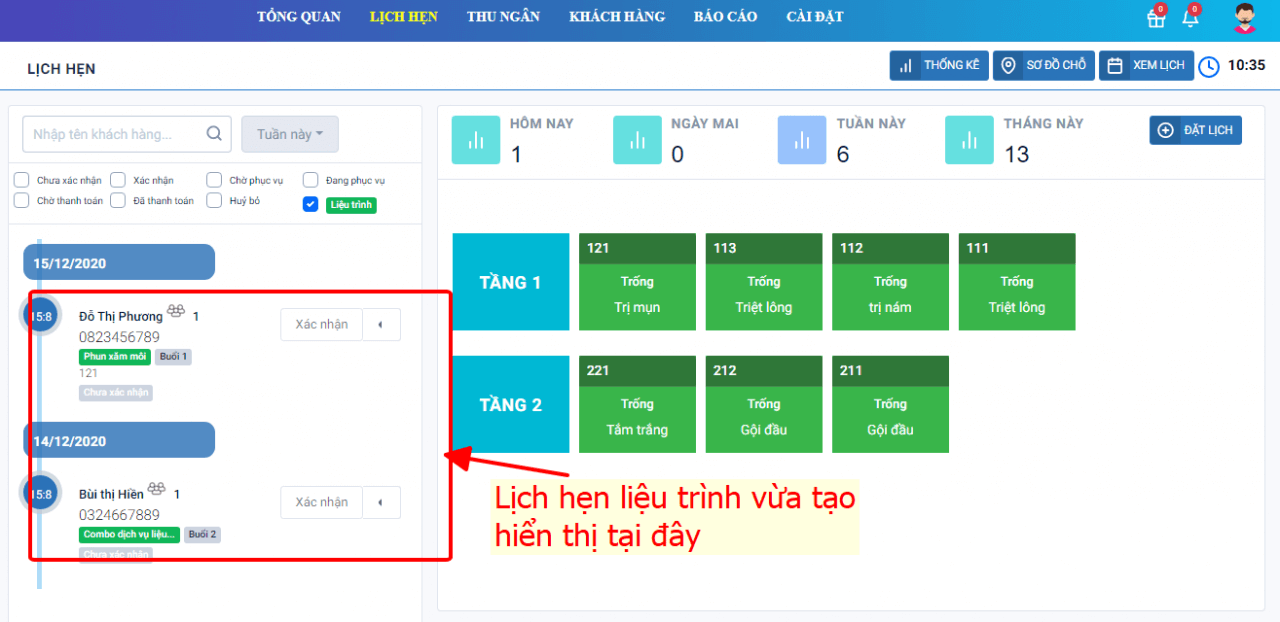Click the customer name search field
Viewport: 1280px width, 622px height.
click(115, 134)
